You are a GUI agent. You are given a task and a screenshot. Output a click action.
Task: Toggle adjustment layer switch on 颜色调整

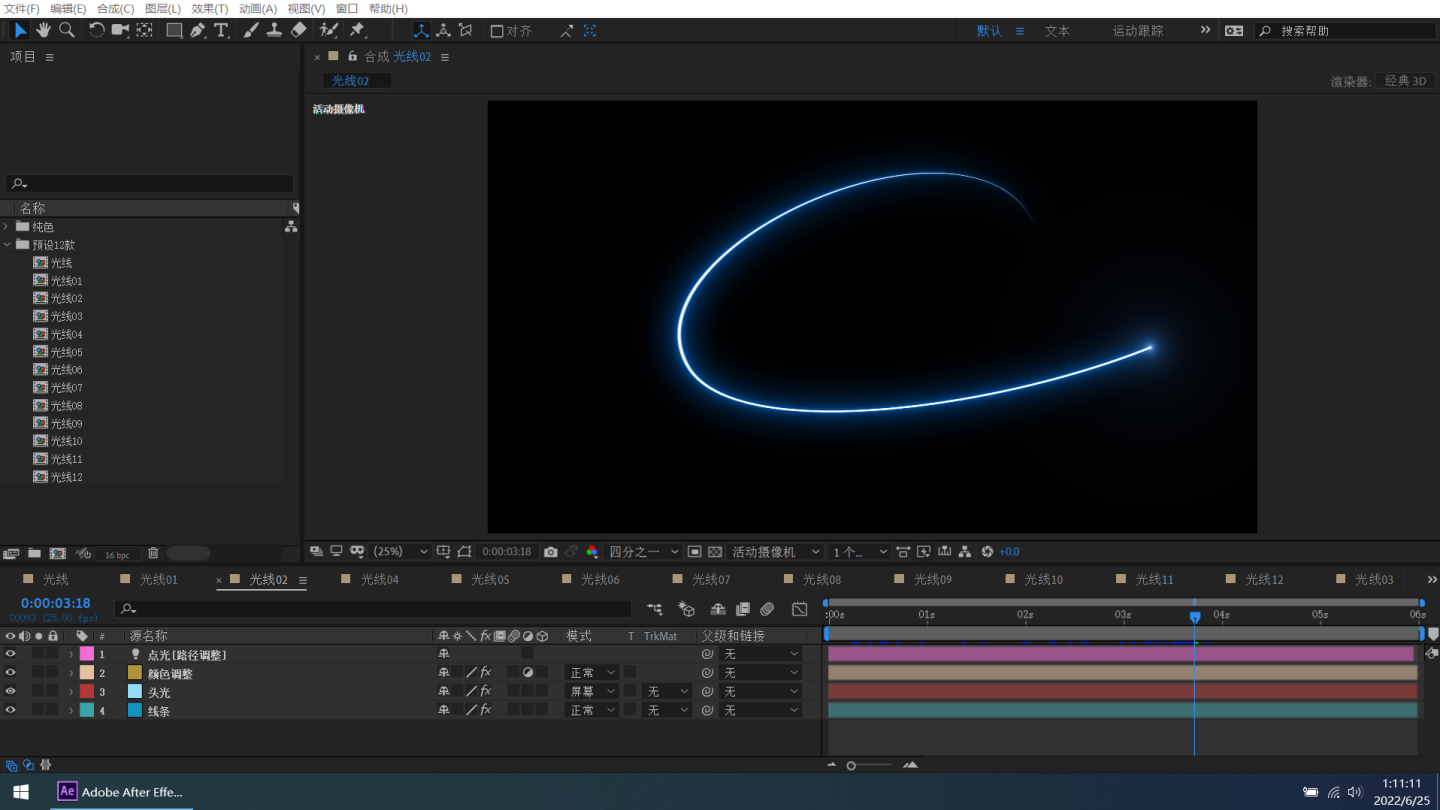point(528,672)
